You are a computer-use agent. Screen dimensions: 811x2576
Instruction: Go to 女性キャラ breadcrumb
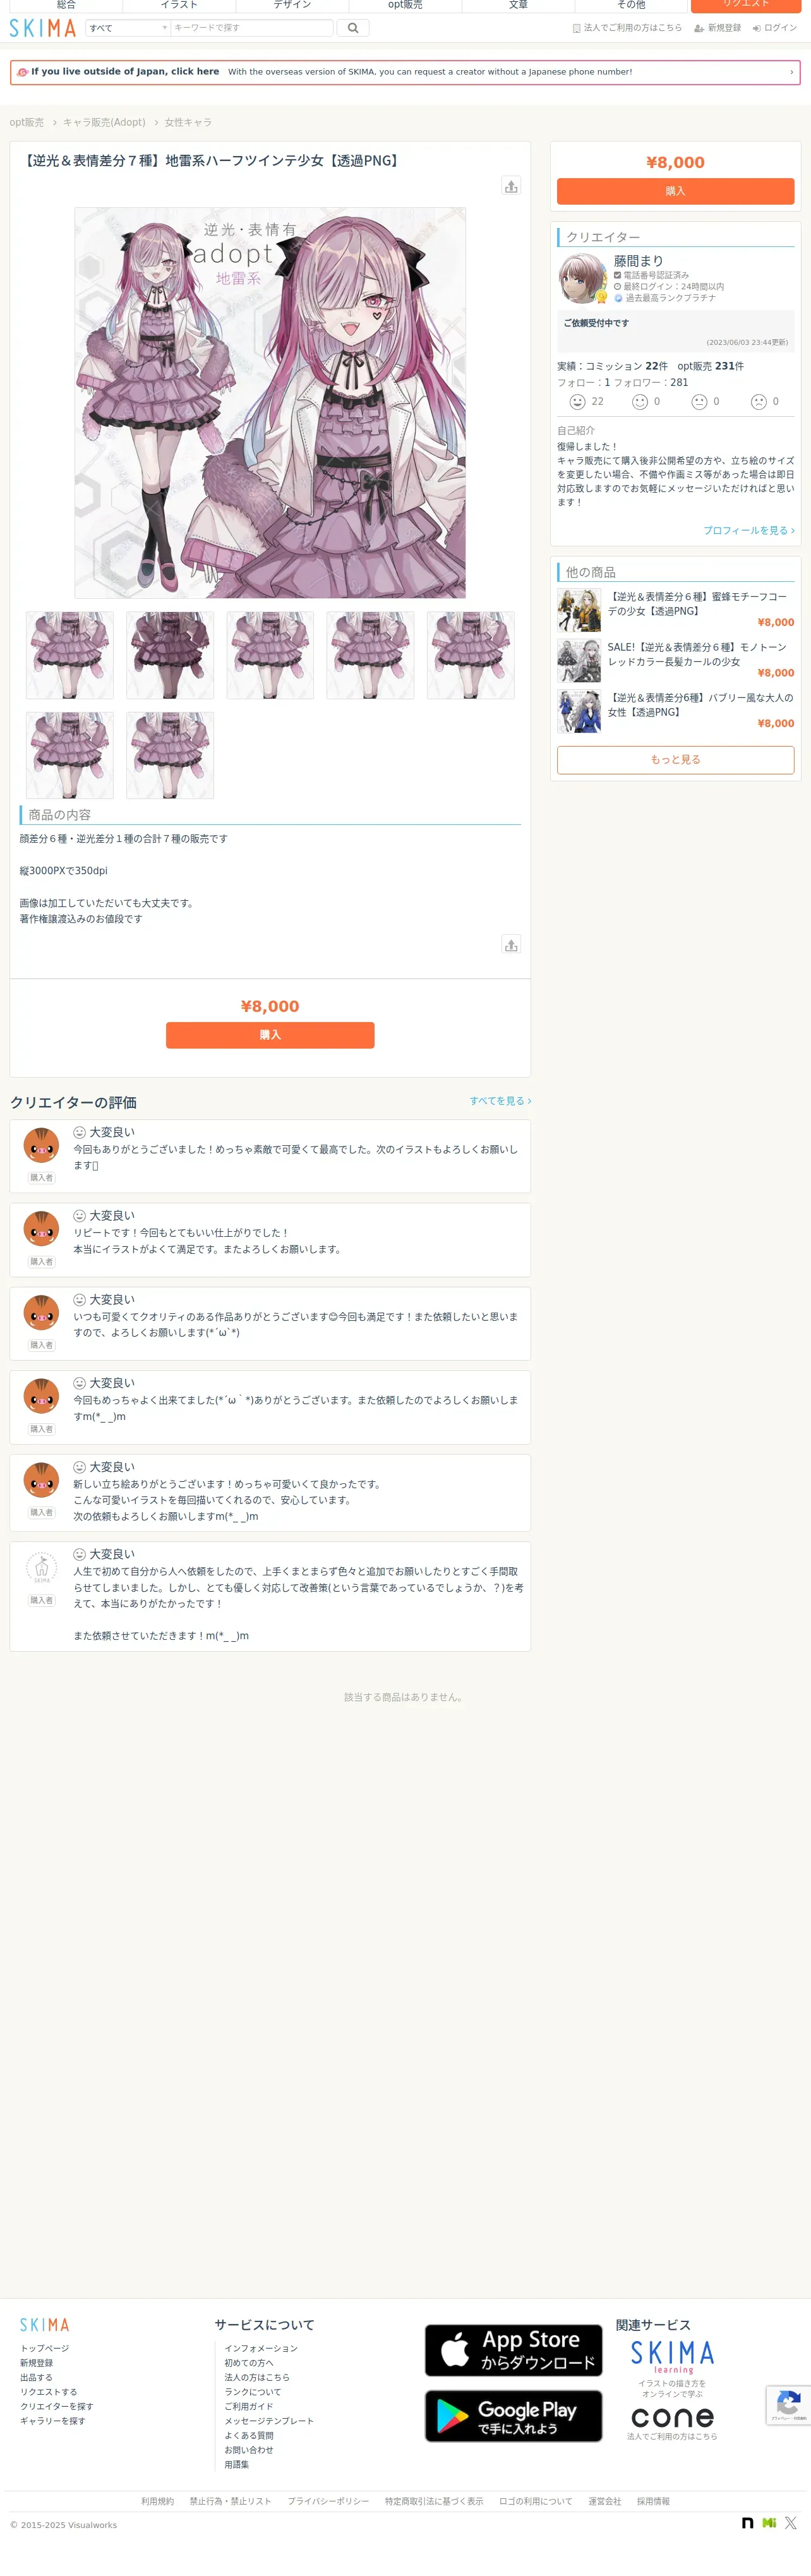click(x=188, y=122)
